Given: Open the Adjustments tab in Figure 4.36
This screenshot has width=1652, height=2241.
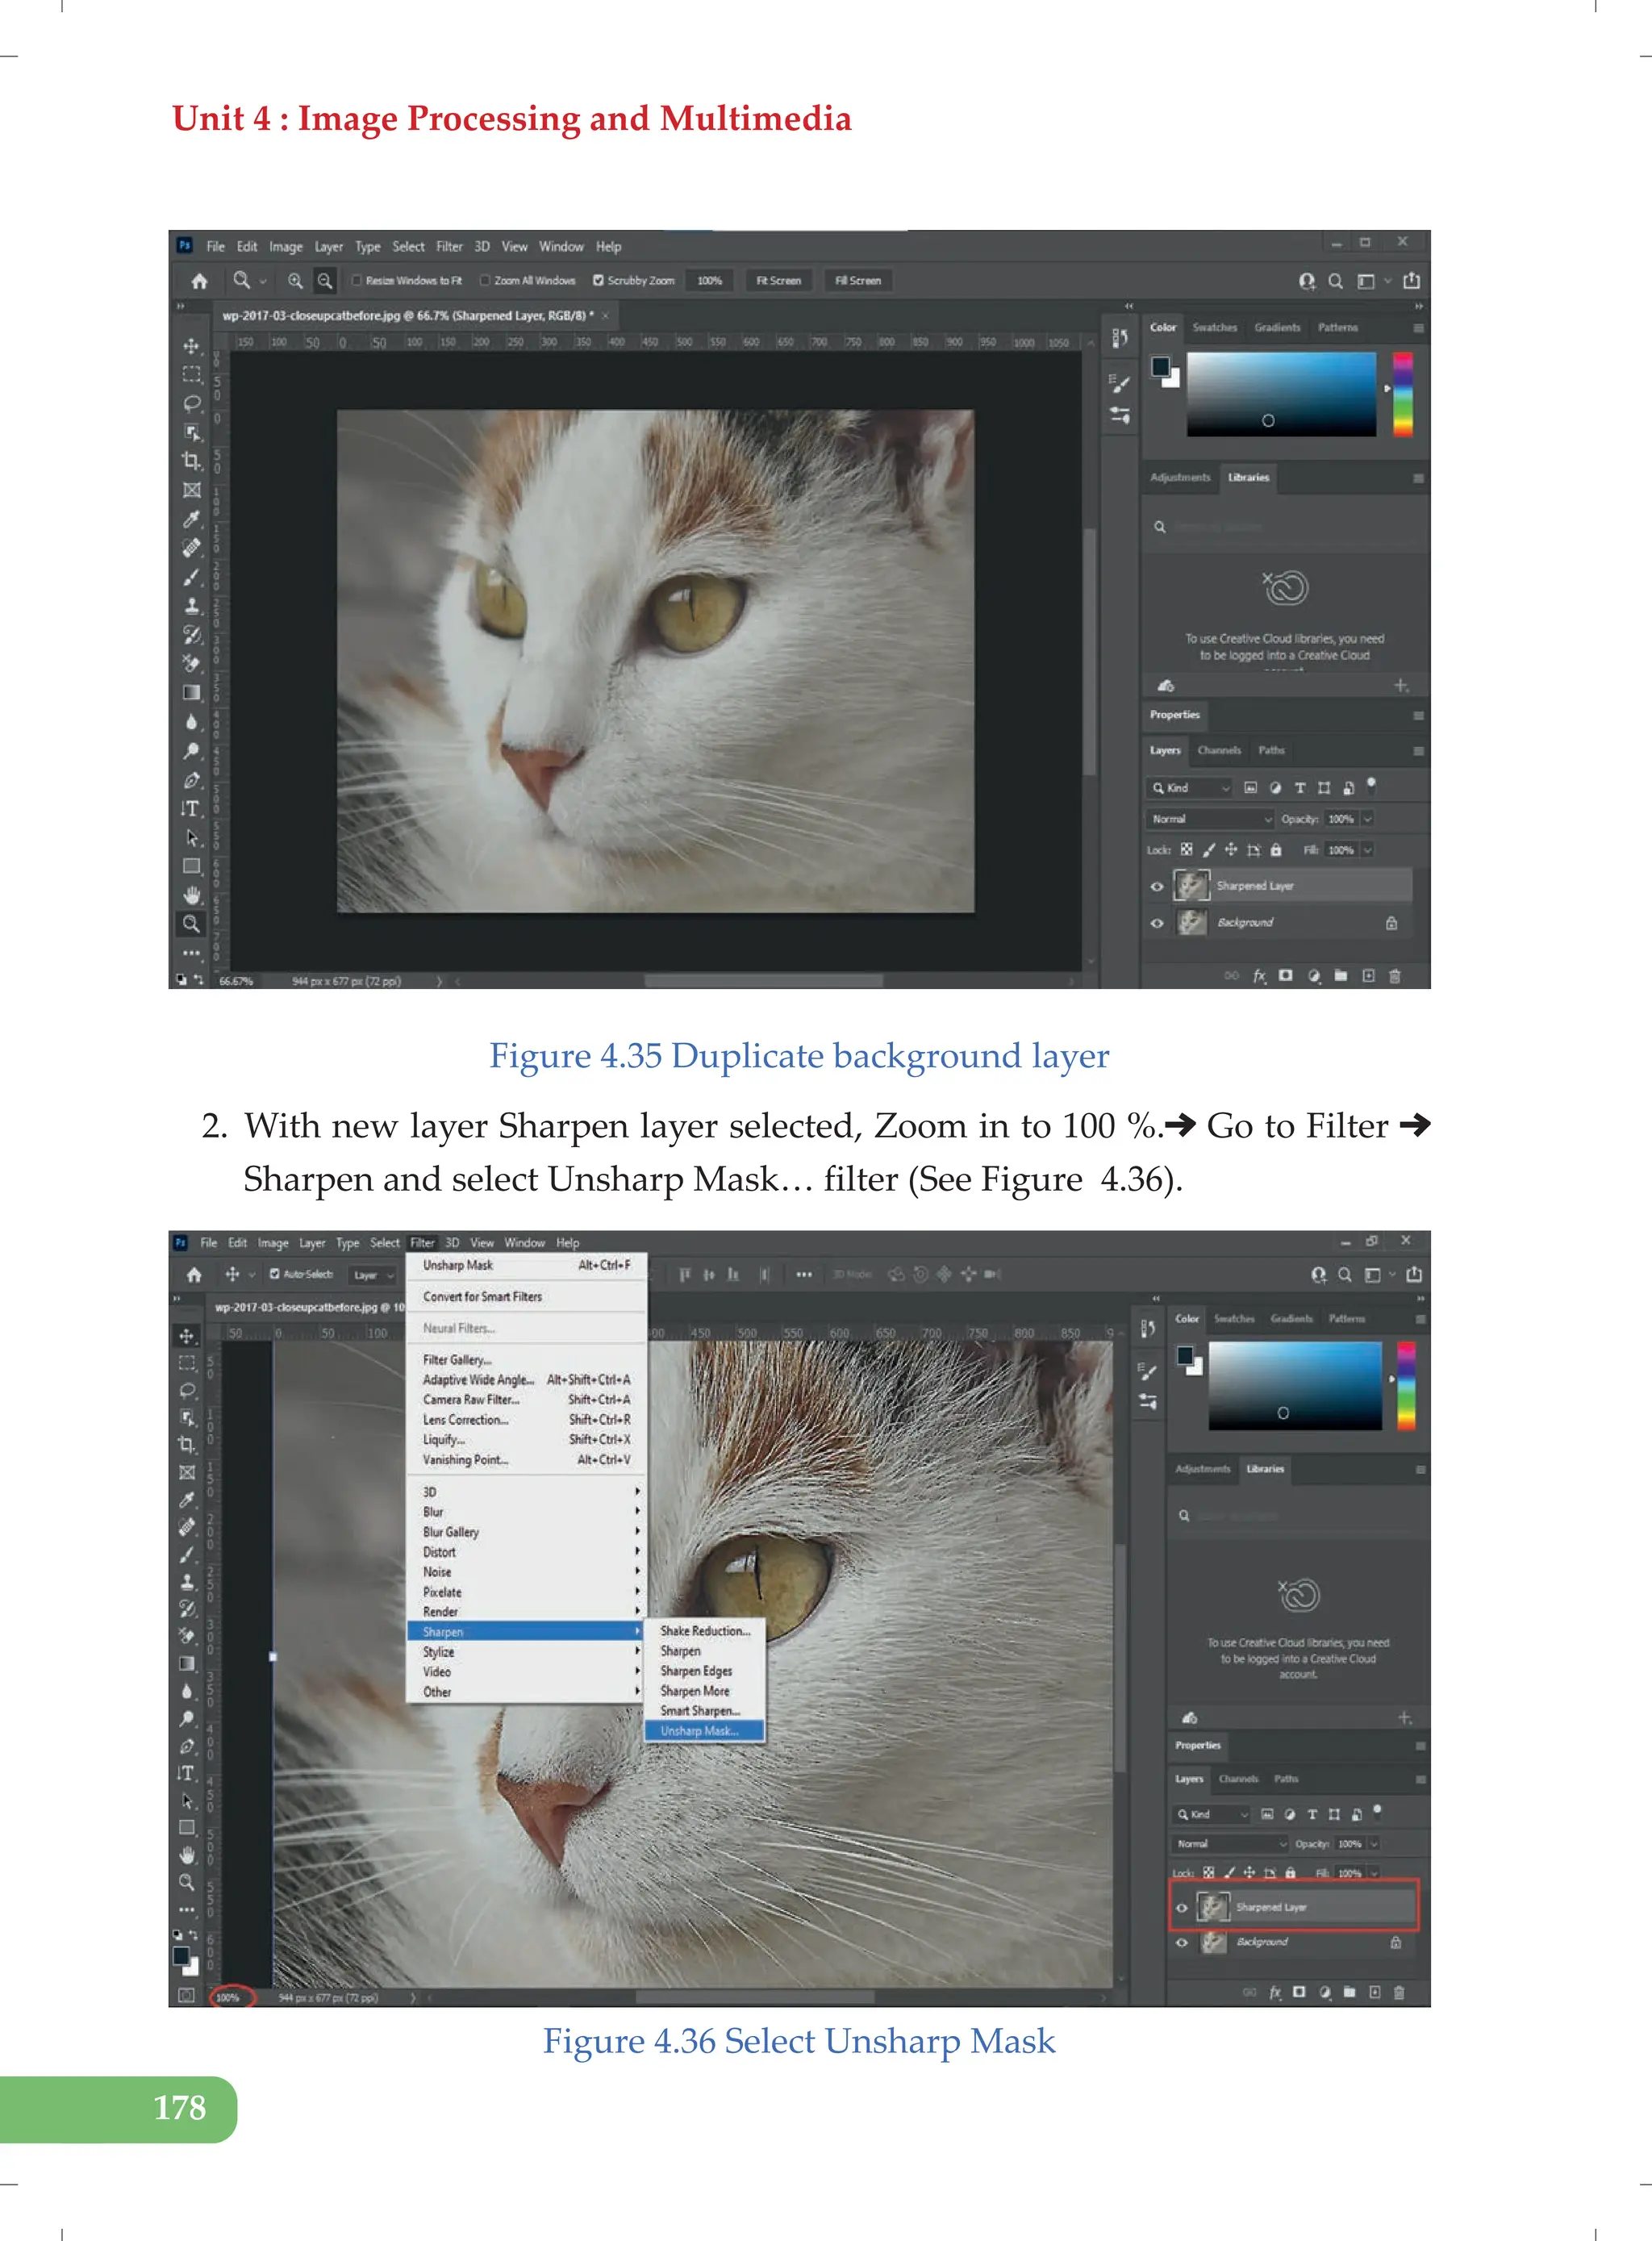Looking at the screenshot, I should [1202, 1469].
